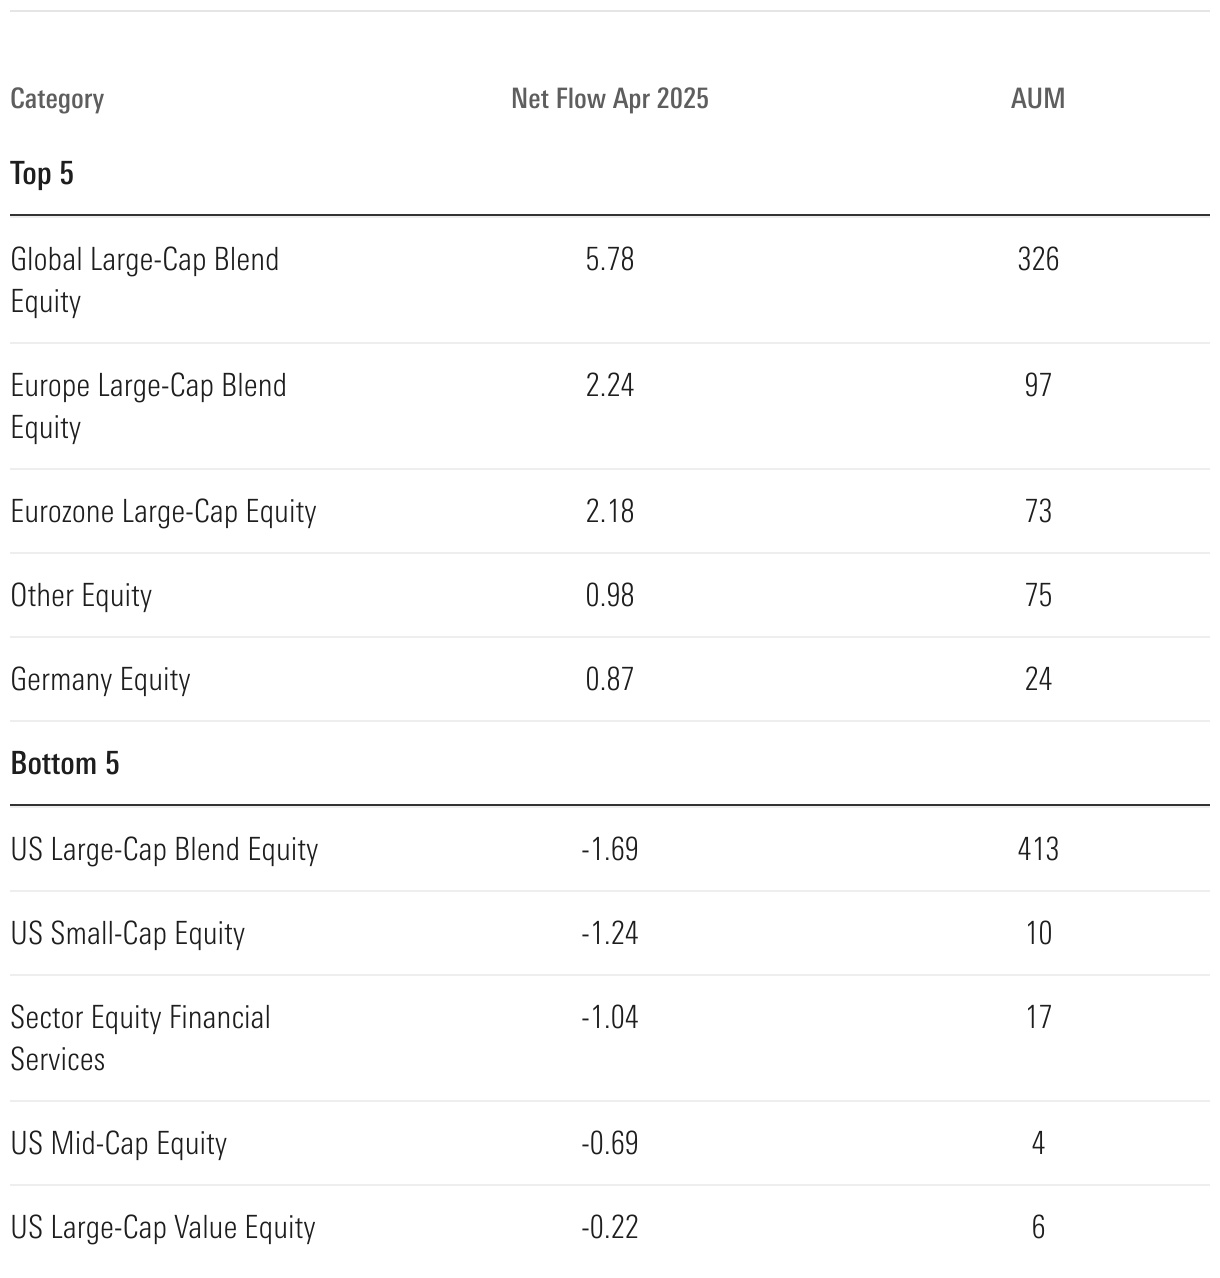Click the Other Equity category label
1220x1278 pixels.
pos(81,596)
